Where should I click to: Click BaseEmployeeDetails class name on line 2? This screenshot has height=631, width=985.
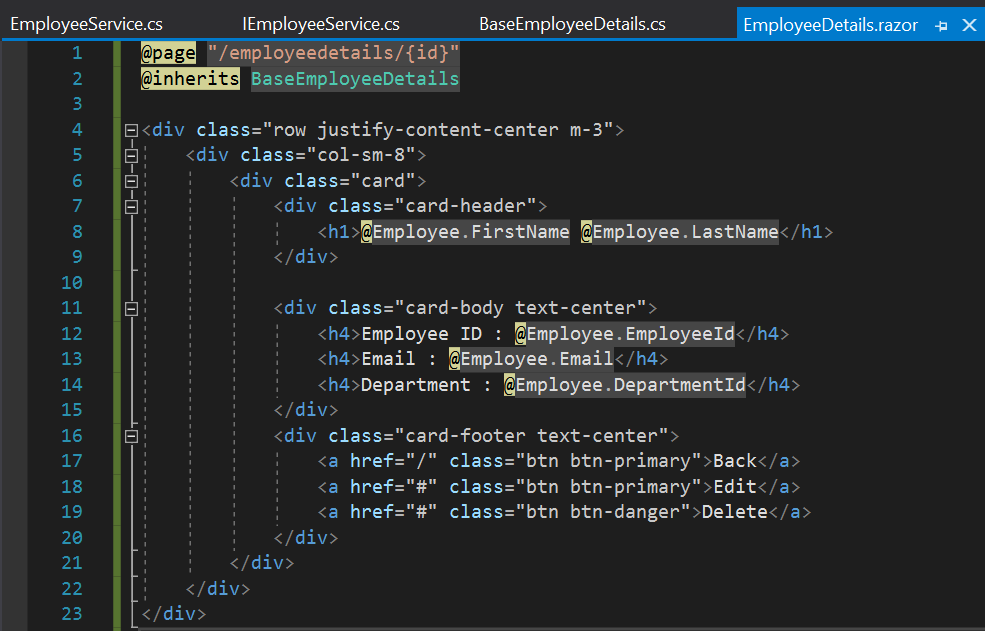[x=356, y=79]
